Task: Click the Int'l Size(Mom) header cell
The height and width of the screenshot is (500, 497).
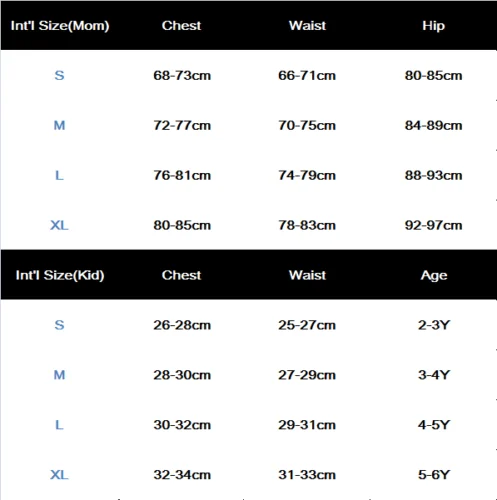Action: (60, 26)
